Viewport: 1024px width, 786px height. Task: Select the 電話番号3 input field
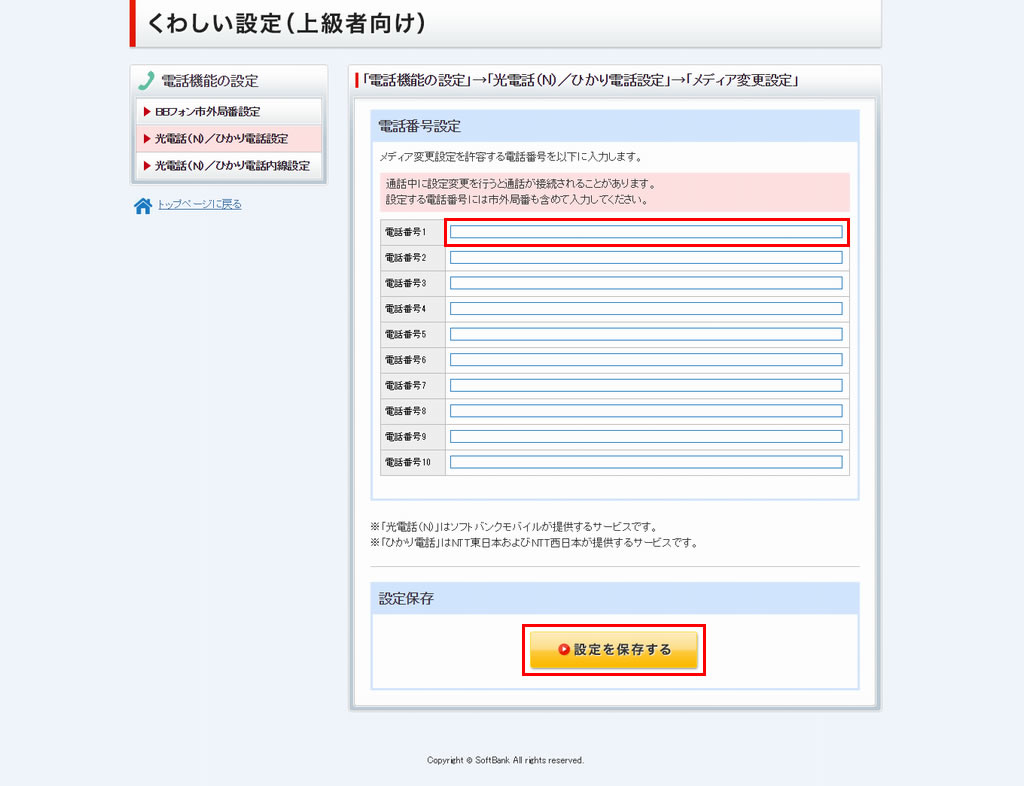tap(646, 283)
